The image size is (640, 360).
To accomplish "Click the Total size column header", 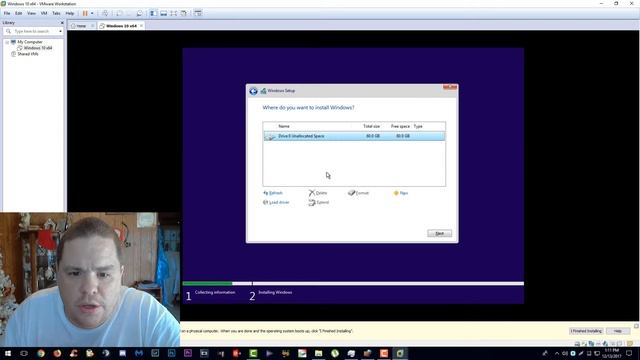I will [x=371, y=127].
